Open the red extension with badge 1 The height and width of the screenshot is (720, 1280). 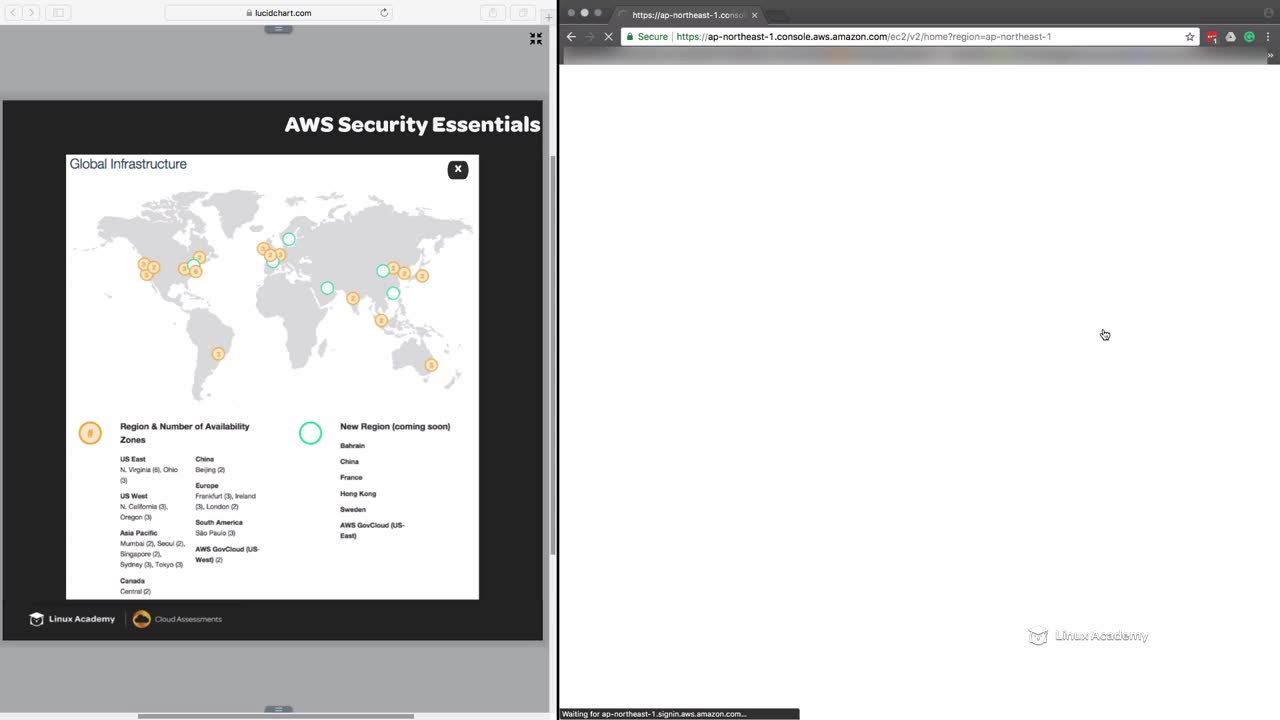(x=1212, y=37)
